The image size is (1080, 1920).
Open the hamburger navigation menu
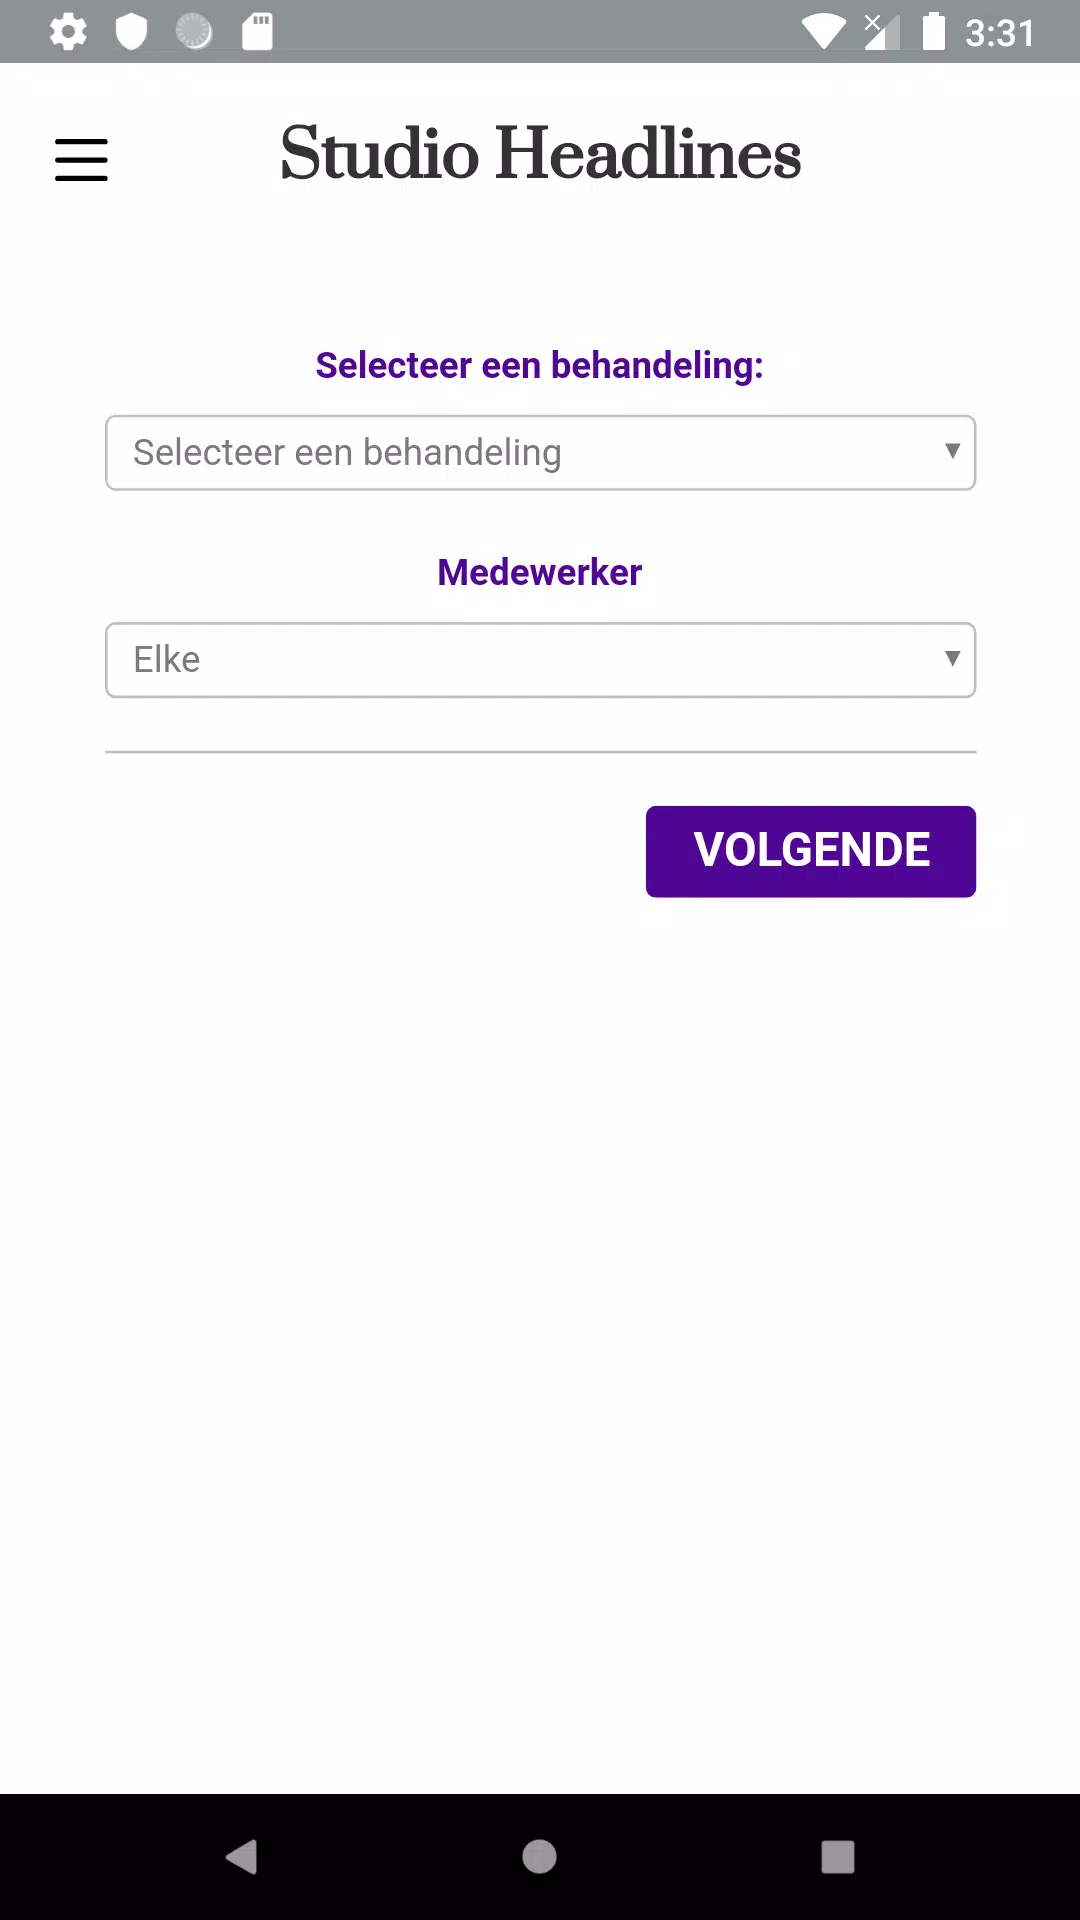[x=81, y=160]
